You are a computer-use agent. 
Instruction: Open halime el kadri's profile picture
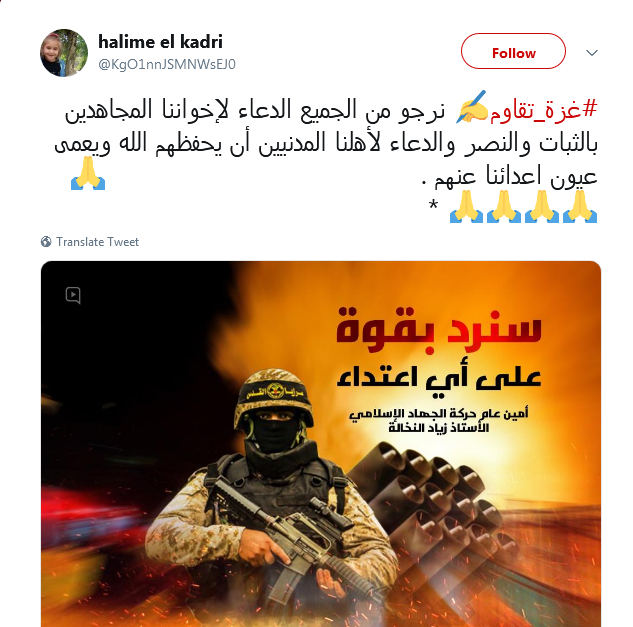64,53
